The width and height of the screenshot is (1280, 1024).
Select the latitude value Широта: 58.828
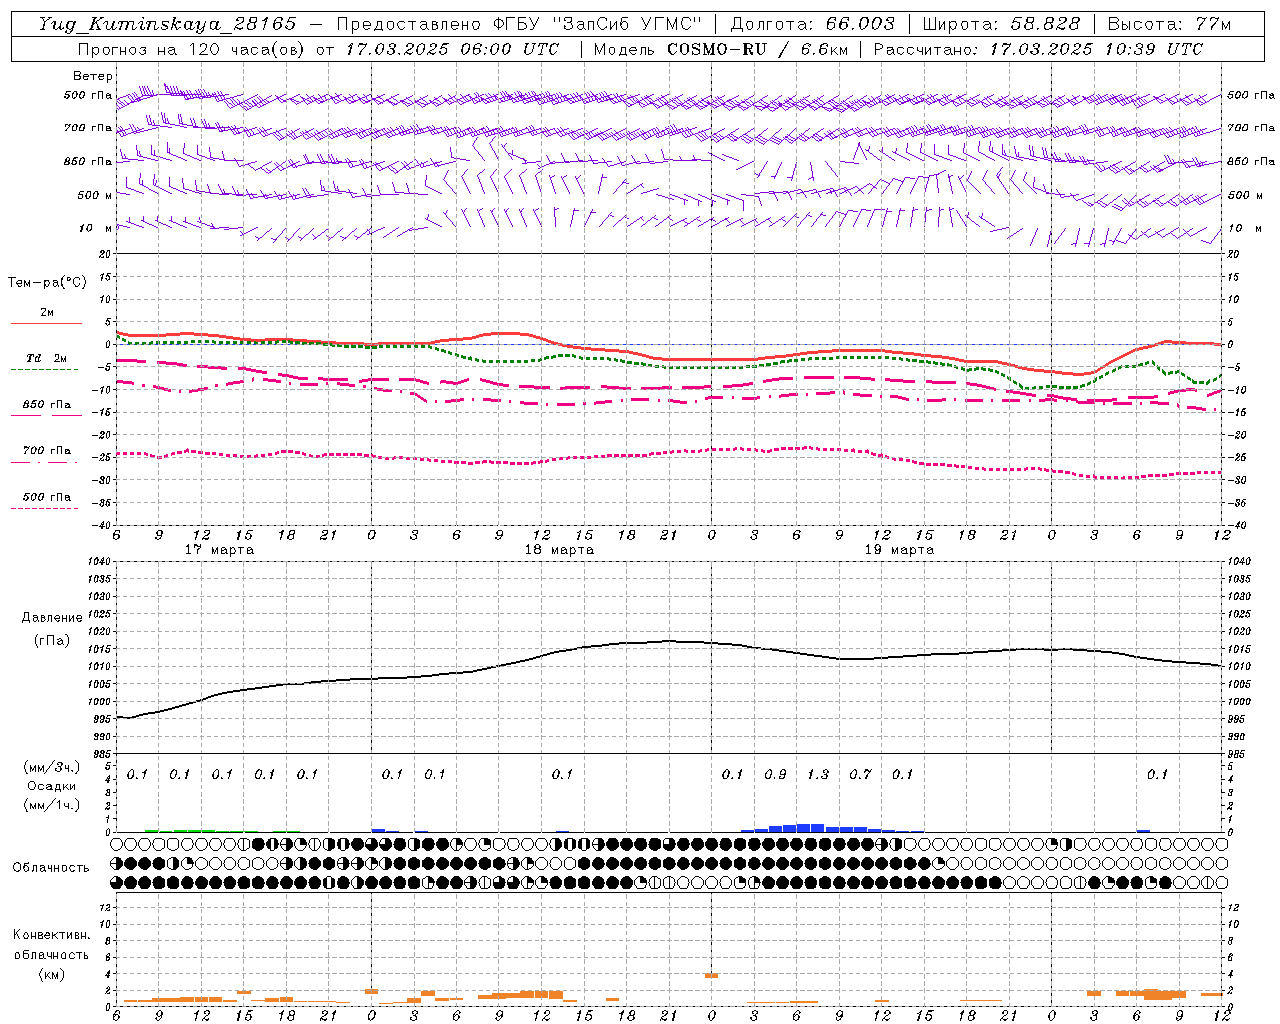[1001, 24]
